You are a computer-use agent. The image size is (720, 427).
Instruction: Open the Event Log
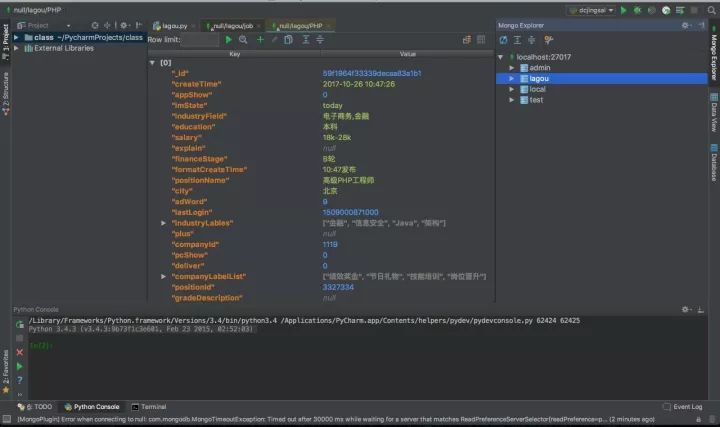point(682,407)
